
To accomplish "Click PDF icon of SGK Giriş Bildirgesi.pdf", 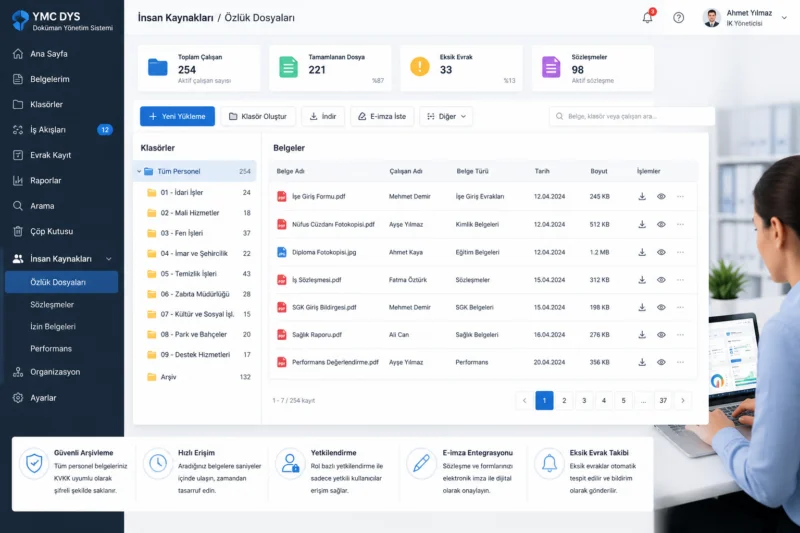I will coord(282,308).
